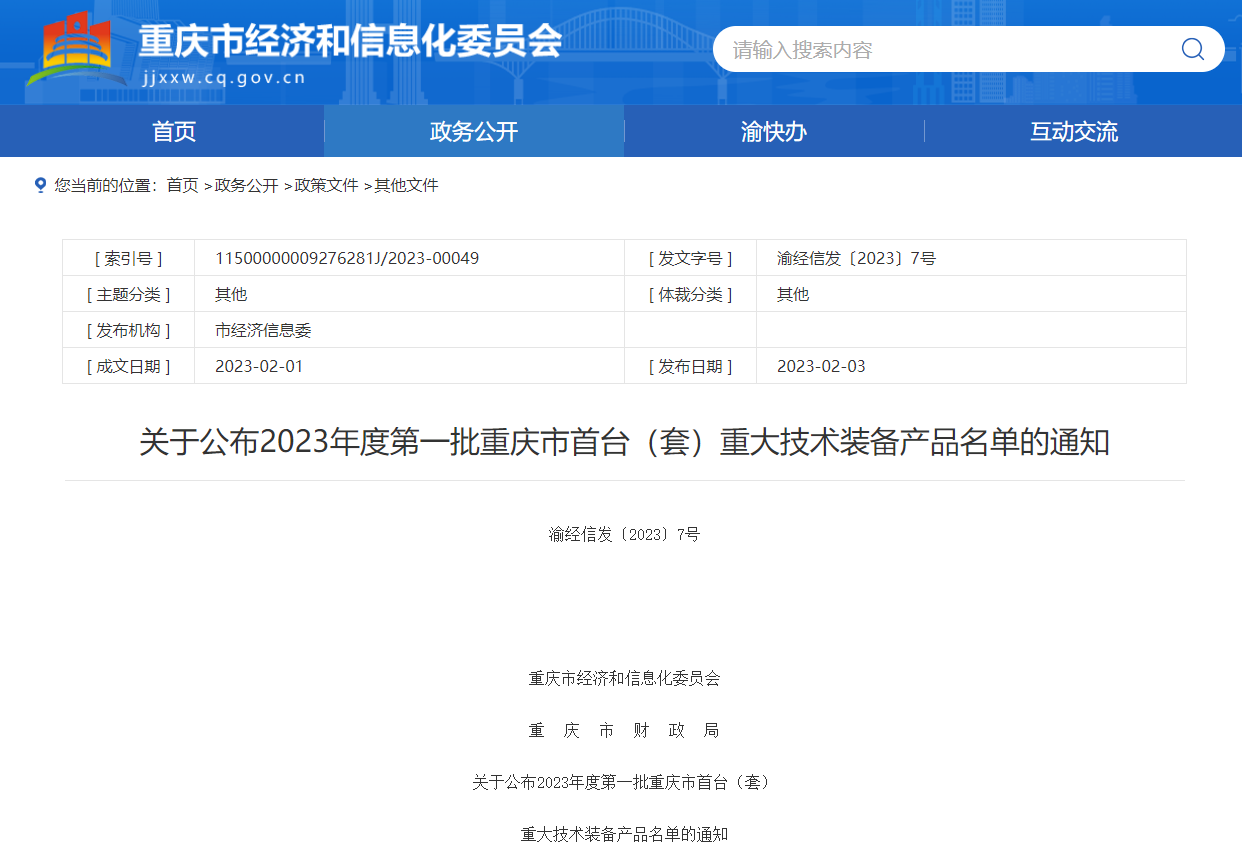Open the 其他文件 breadcrumb link

tap(406, 185)
